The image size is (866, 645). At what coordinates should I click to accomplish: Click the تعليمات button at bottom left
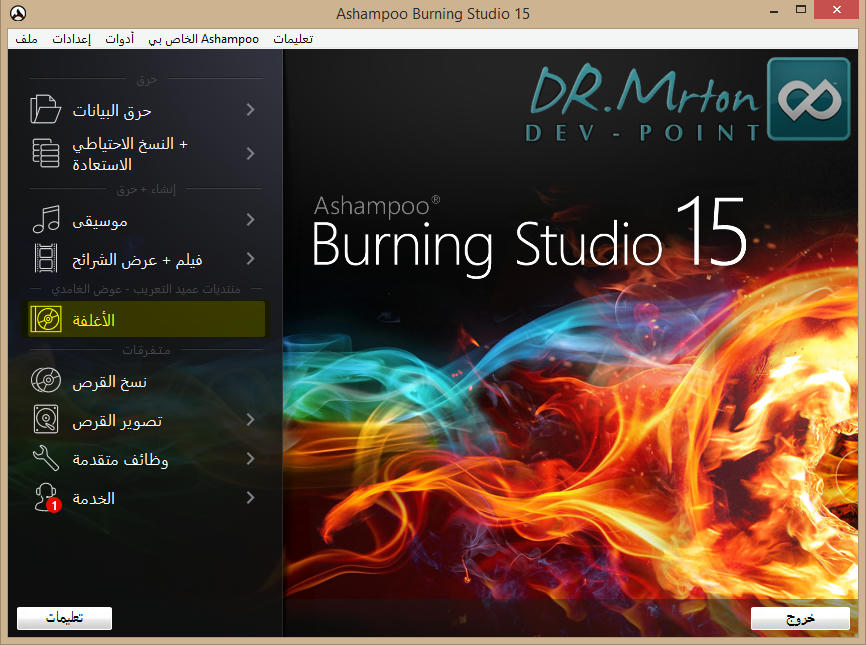coord(65,618)
